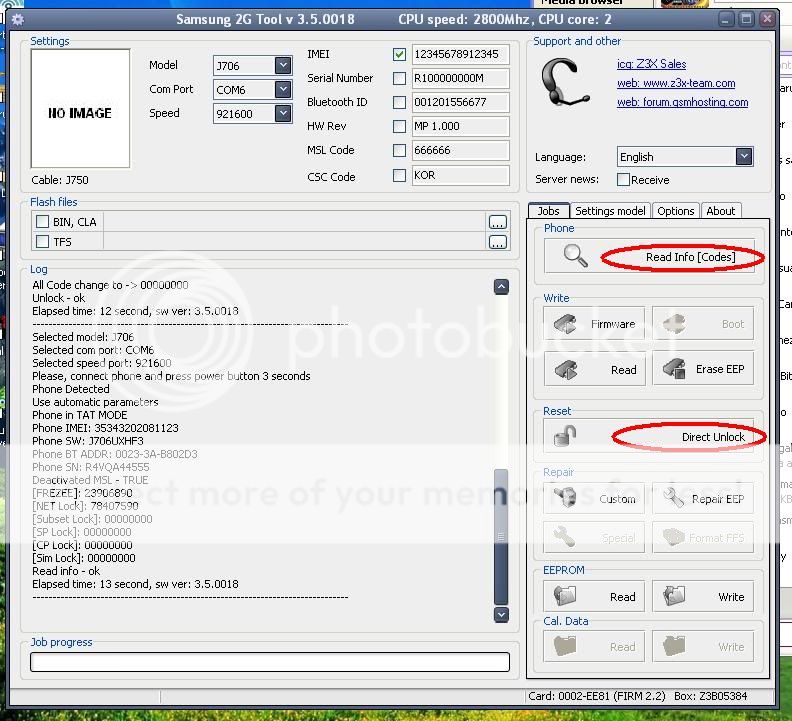Click the MSL Code field 666666
Screen dimensions: 792x721
461,150
